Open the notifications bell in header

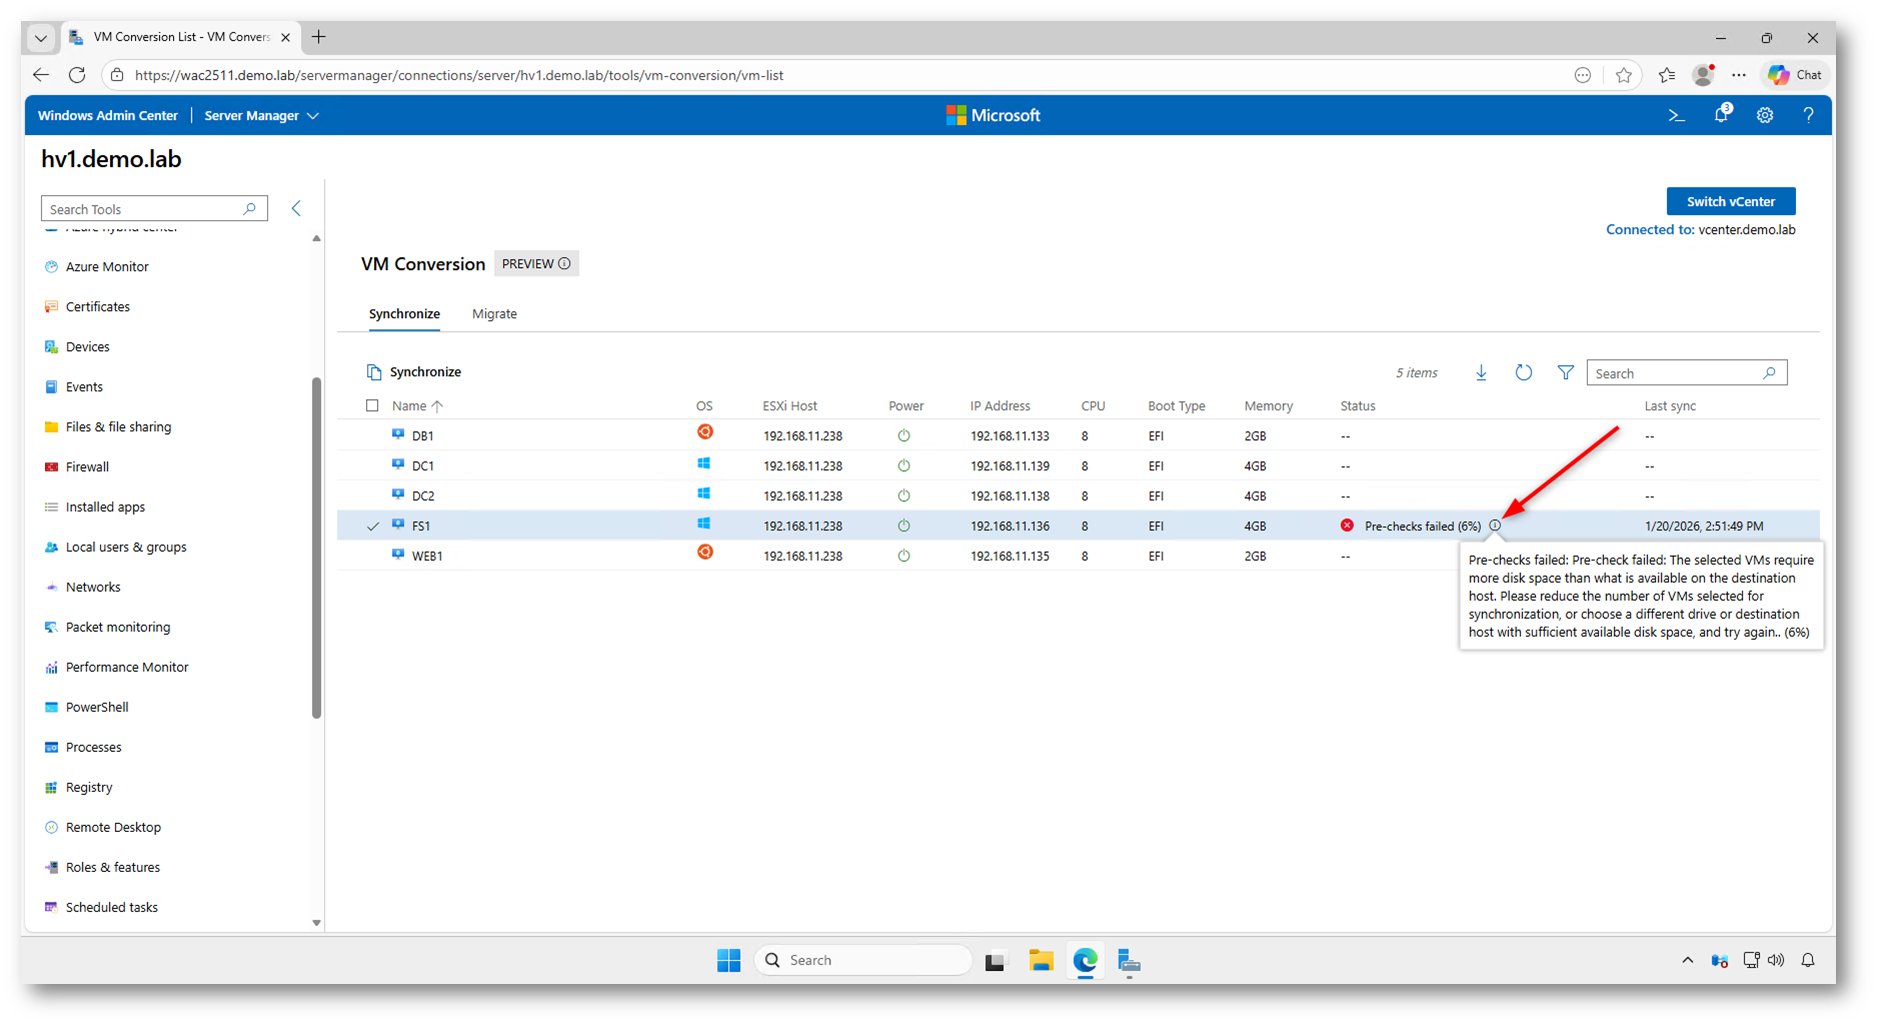pos(1721,116)
